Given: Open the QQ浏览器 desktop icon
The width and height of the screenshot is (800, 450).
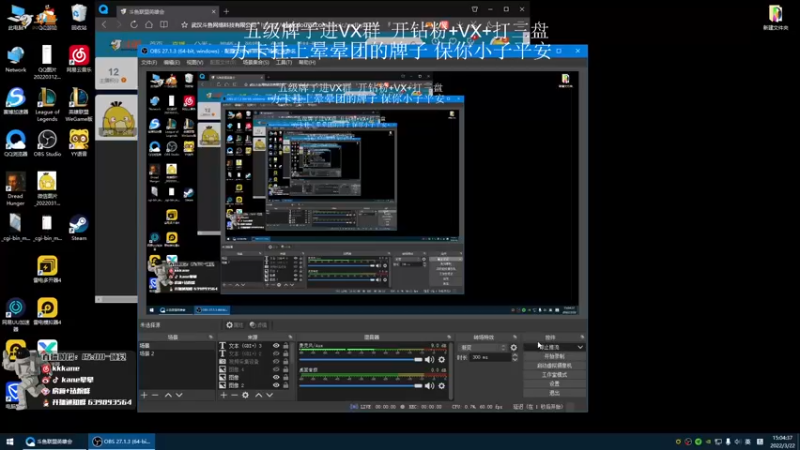Looking at the screenshot, I should tap(15, 143).
